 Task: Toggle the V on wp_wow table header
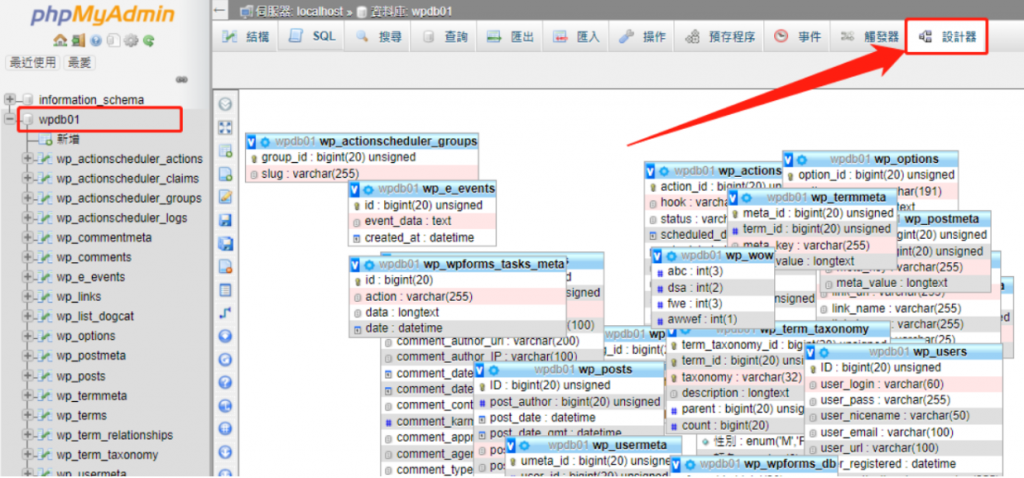click(658, 255)
